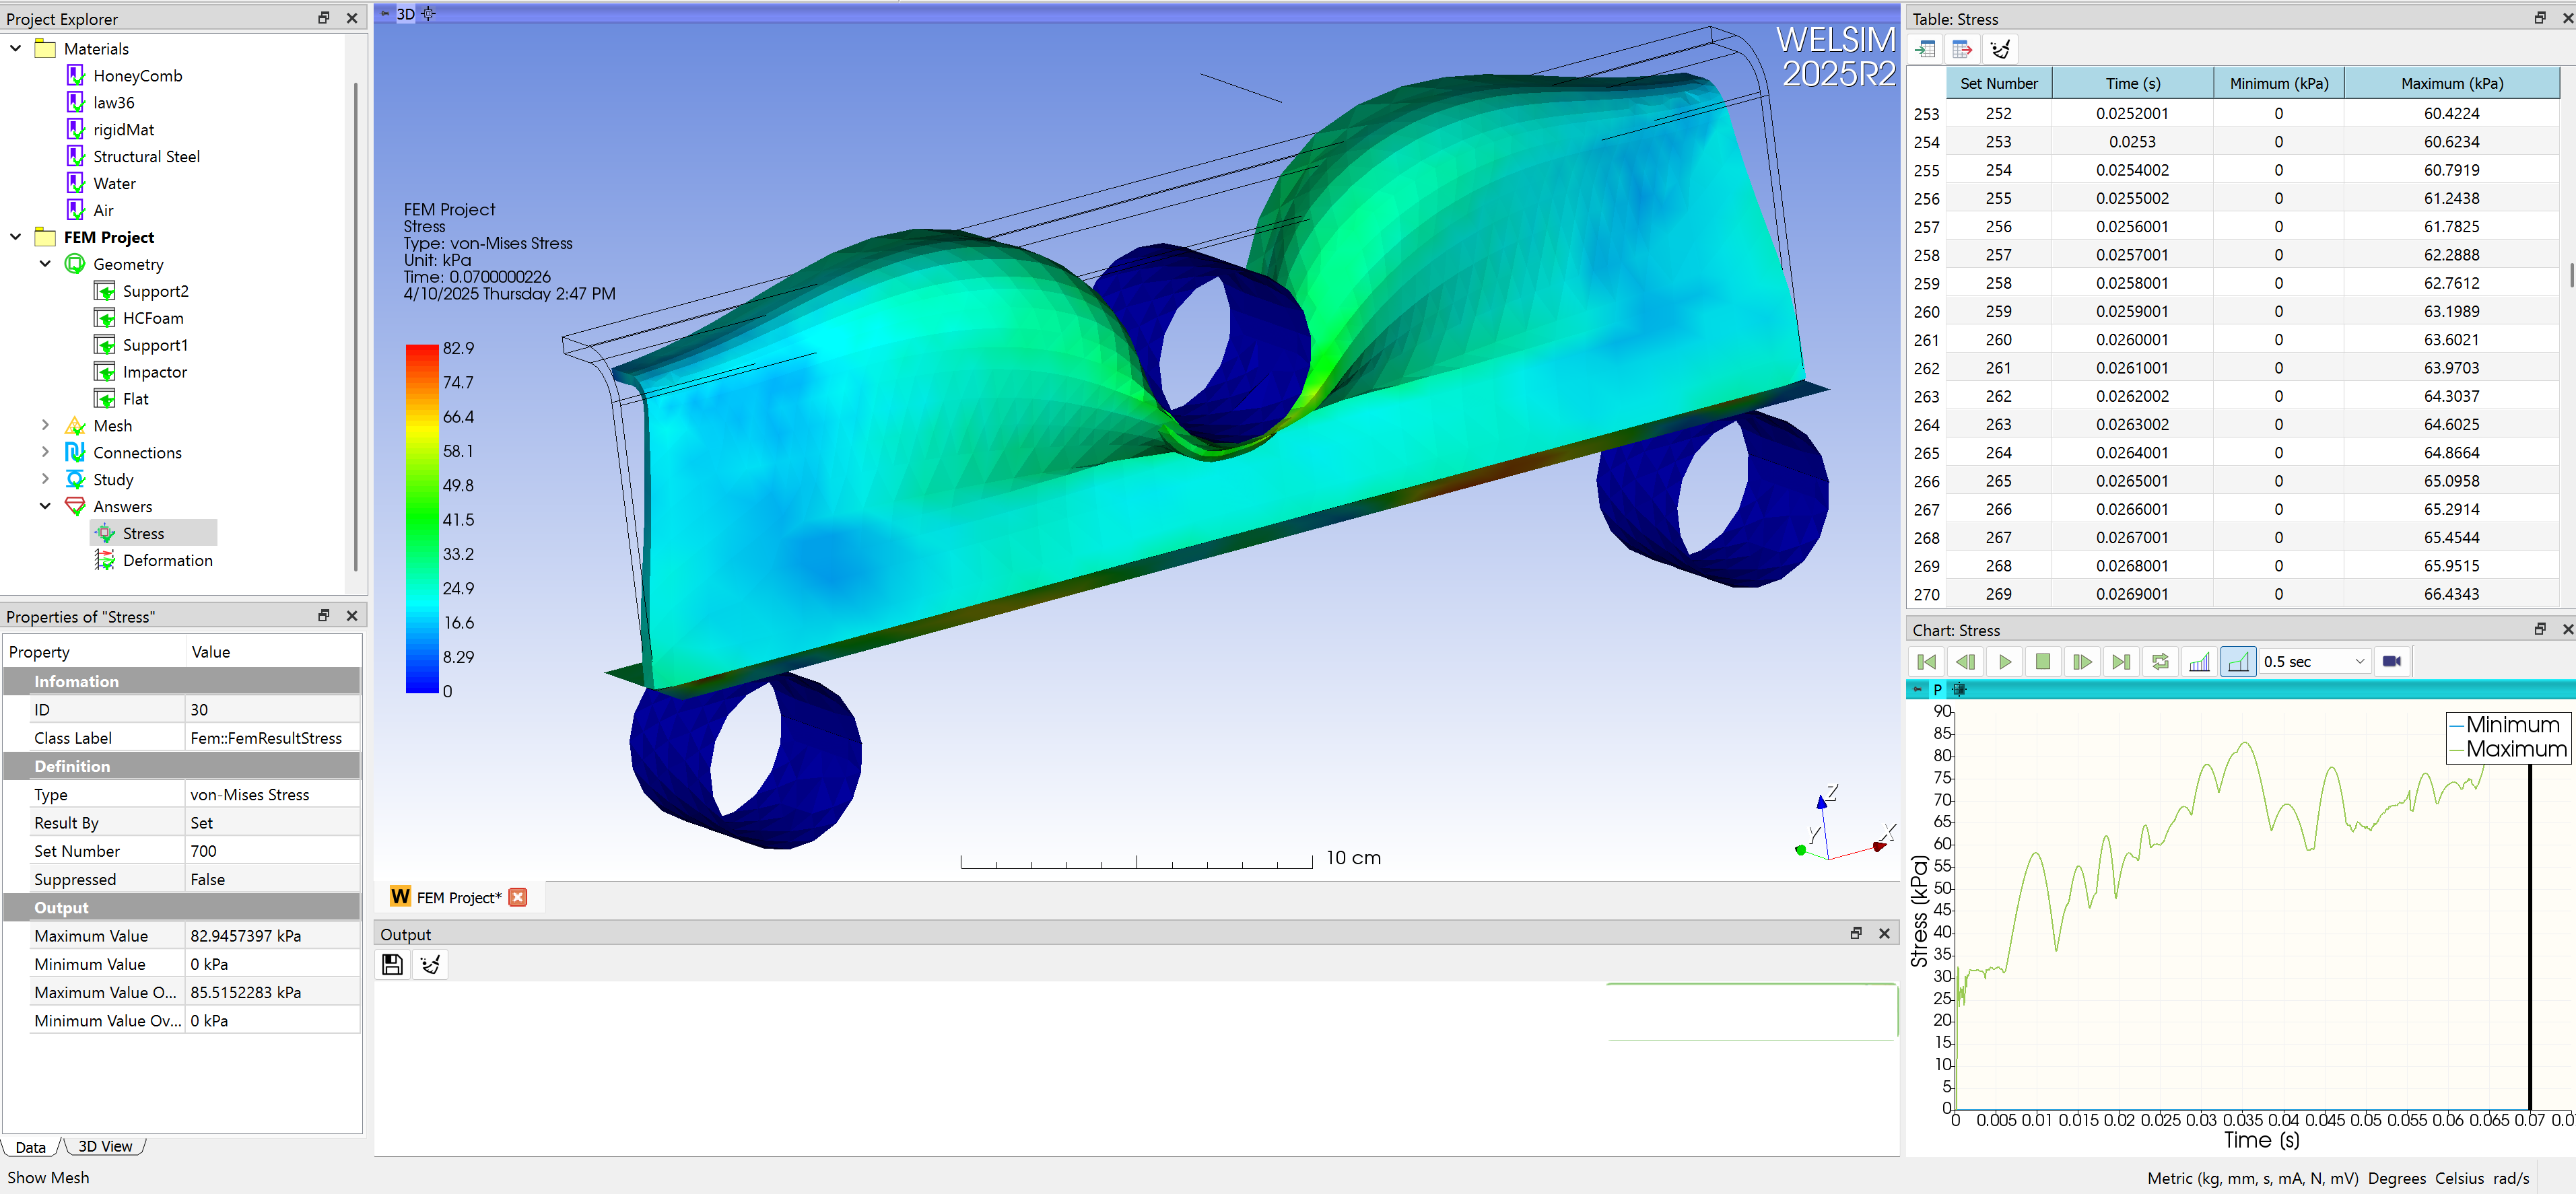Select the Air material
Screen dimensions: 2576x1194
pyautogui.click(x=103, y=211)
